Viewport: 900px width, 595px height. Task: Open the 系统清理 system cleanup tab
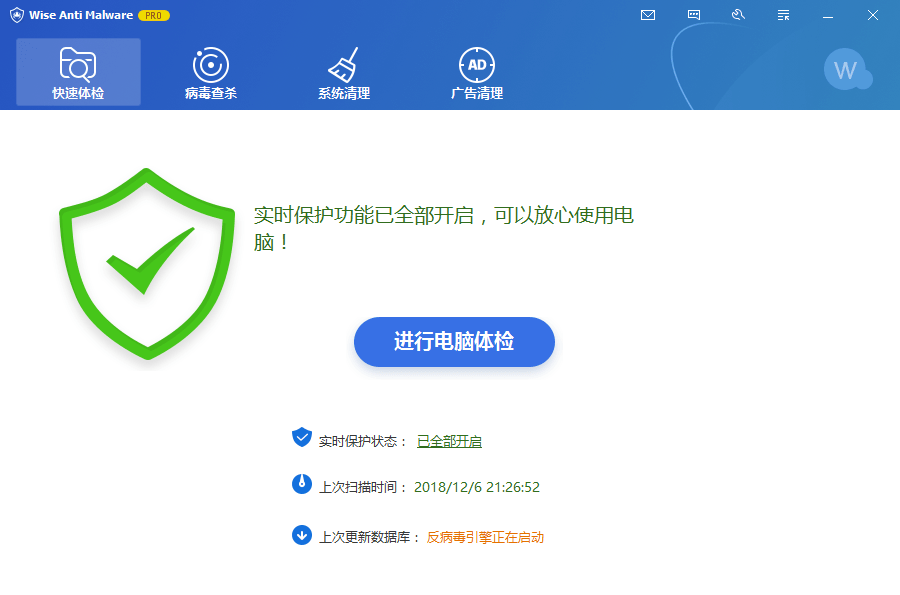coord(343,73)
